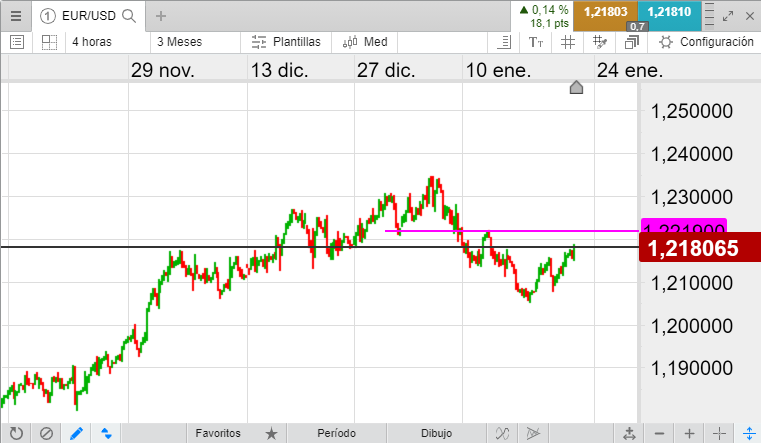The width and height of the screenshot is (761, 443).
Task: Select the Med chart type option
Action: (x=364, y=42)
